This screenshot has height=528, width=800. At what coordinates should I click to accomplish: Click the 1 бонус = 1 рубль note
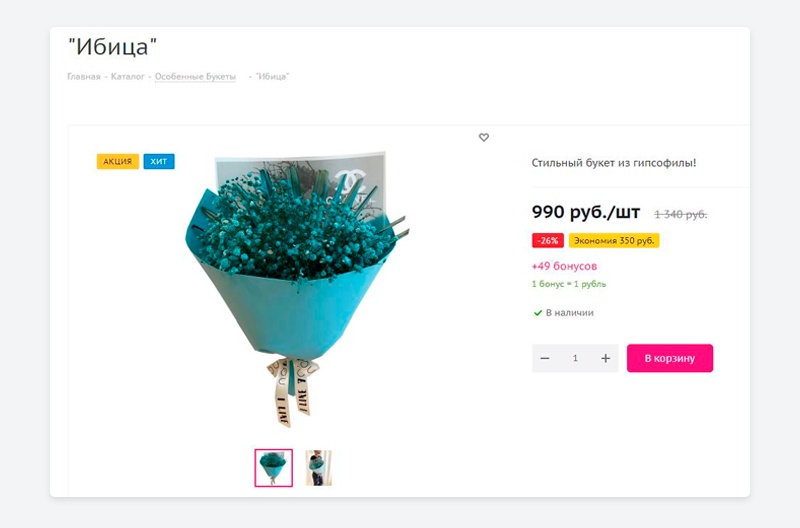click(x=569, y=284)
